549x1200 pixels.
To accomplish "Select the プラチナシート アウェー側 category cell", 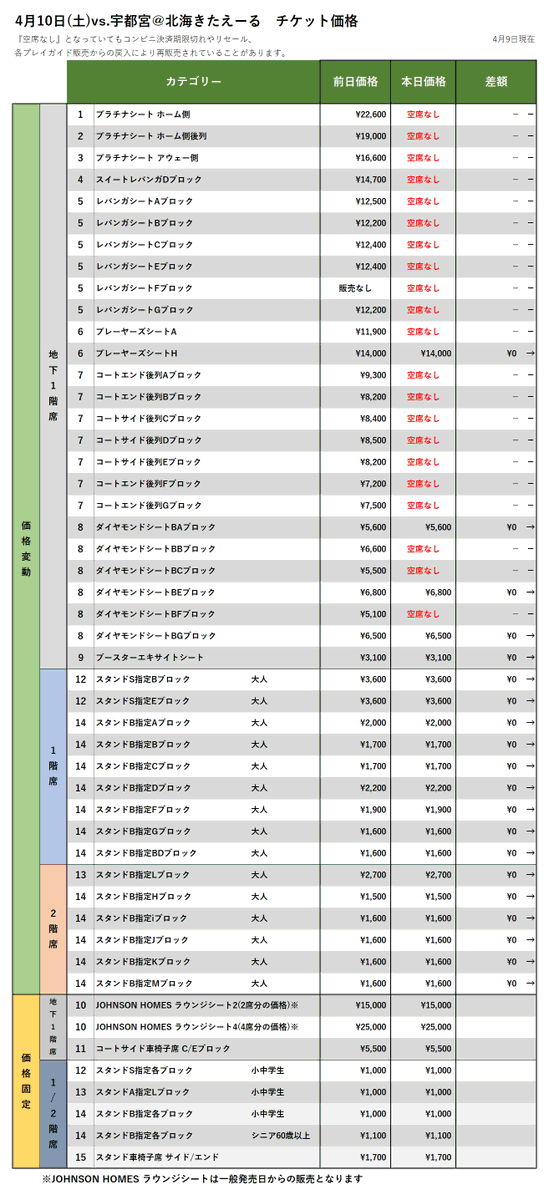I will click(x=207, y=158).
